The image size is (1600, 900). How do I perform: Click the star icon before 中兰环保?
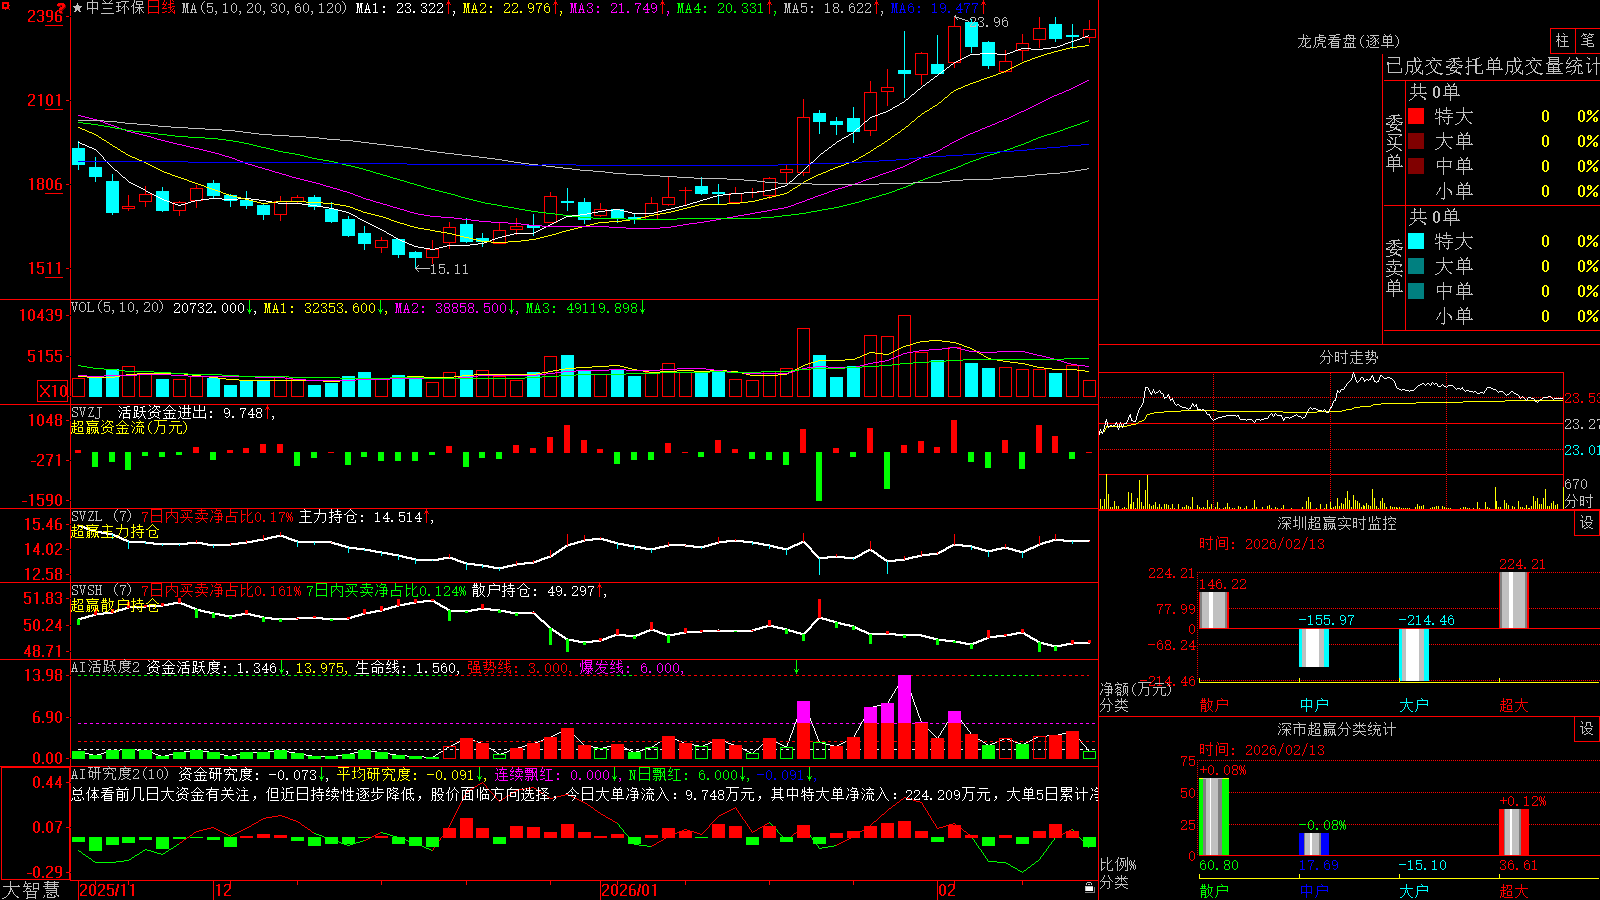[x=78, y=8]
